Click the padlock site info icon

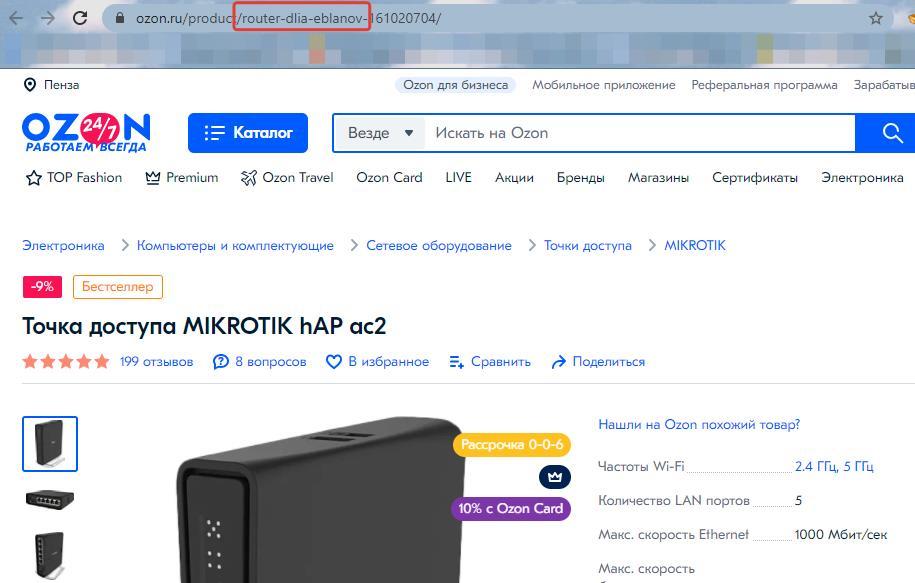point(120,18)
